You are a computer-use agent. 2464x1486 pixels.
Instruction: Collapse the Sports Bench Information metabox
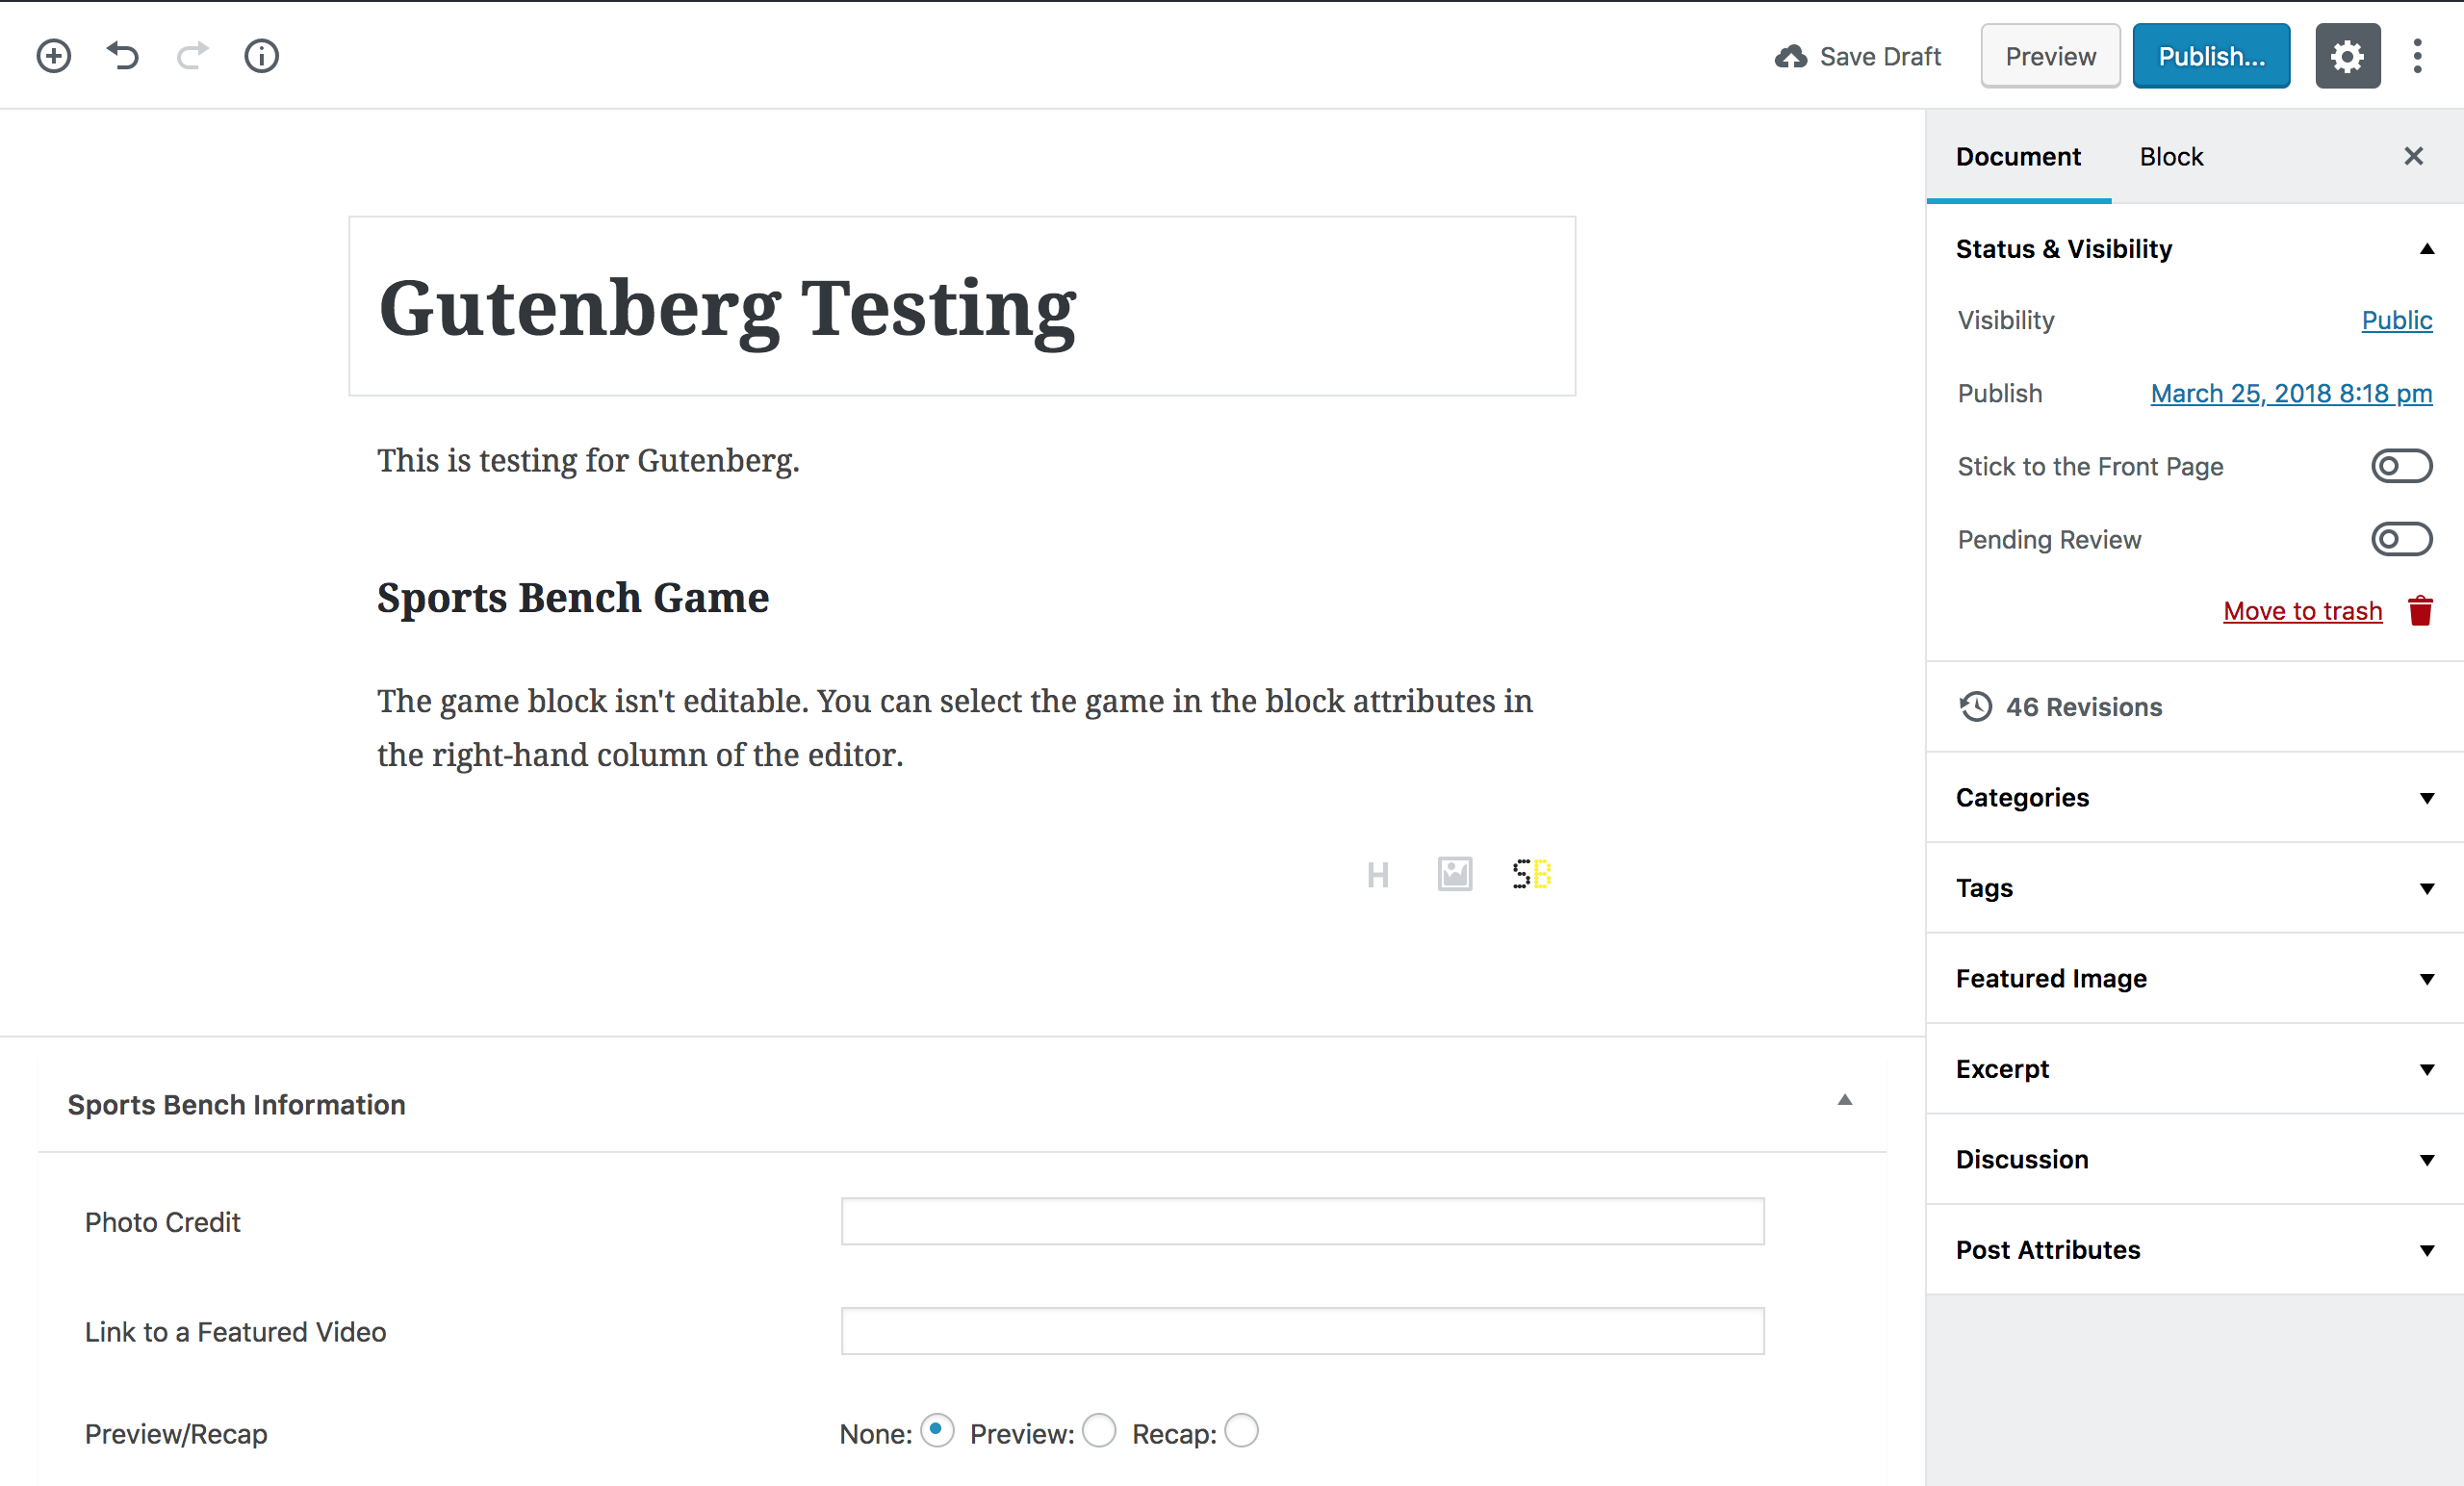coord(1844,1100)
